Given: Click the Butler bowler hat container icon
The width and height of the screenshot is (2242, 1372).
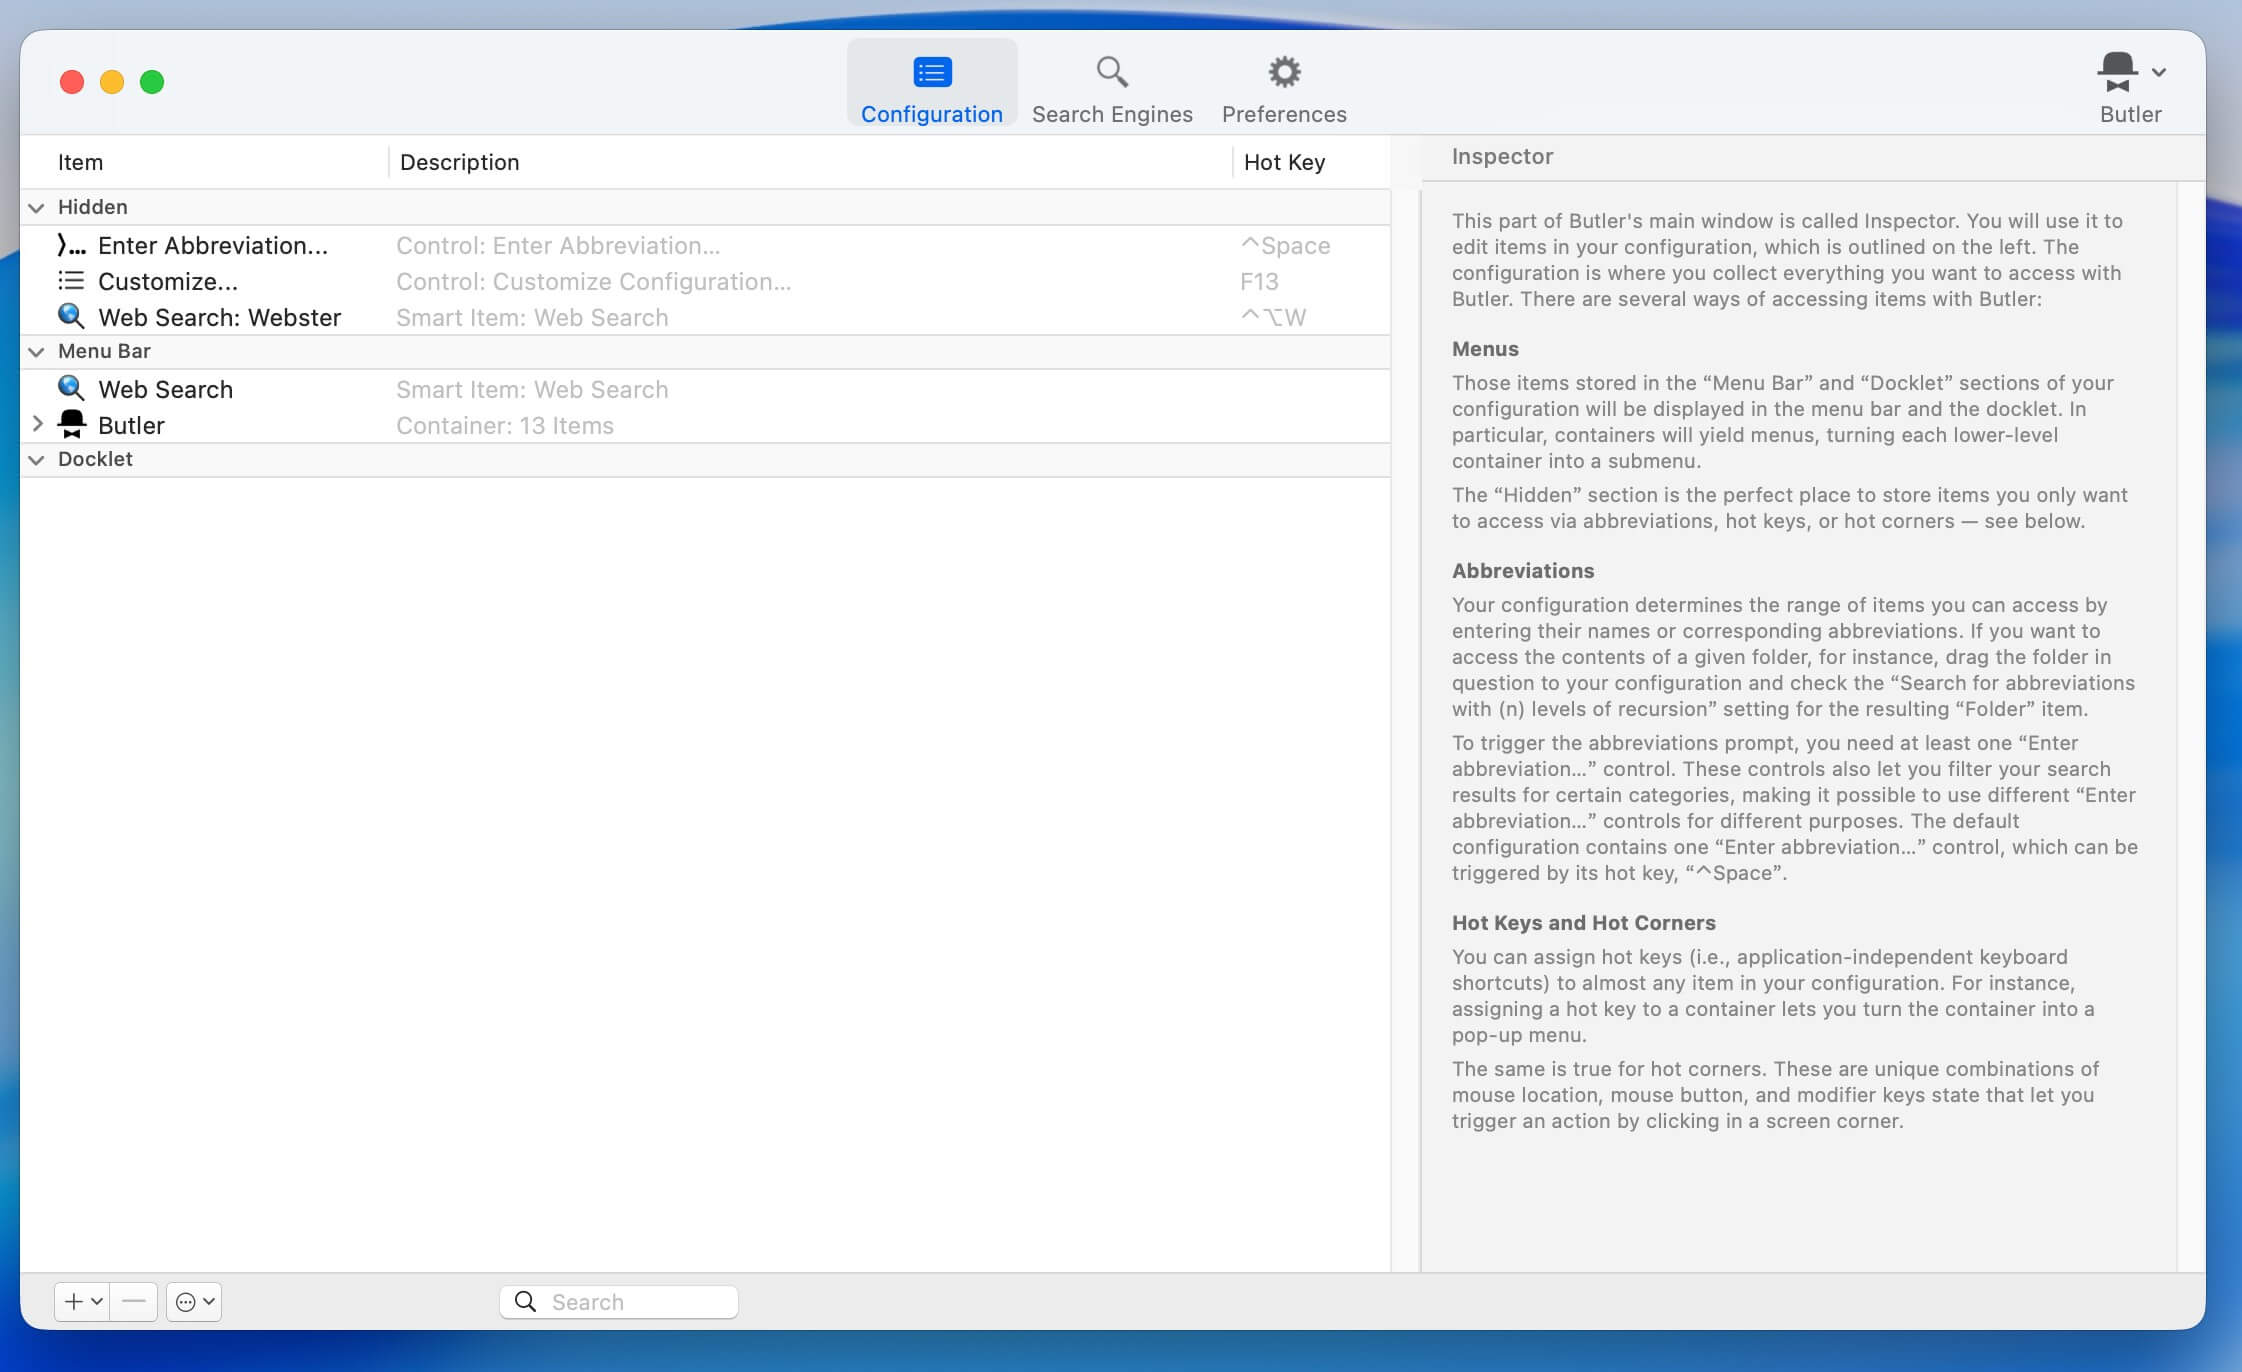Looking at the screenshot, I should [x=72, y=424].
